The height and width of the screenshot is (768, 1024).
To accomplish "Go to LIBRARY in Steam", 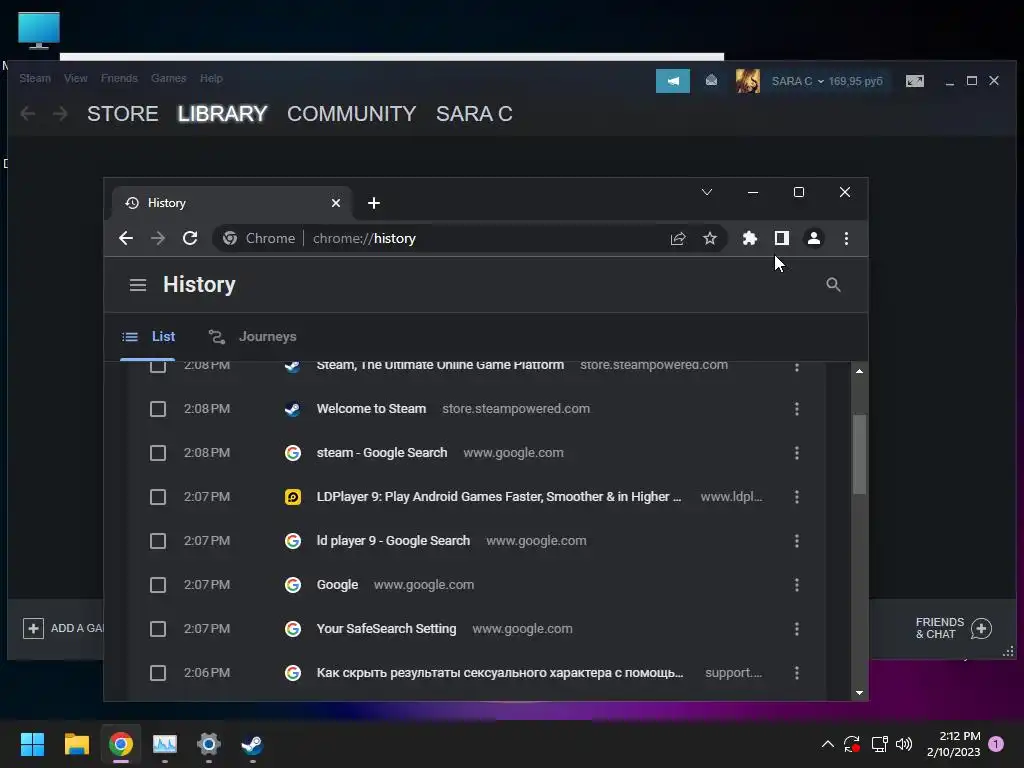I will (x=222, y=114).
